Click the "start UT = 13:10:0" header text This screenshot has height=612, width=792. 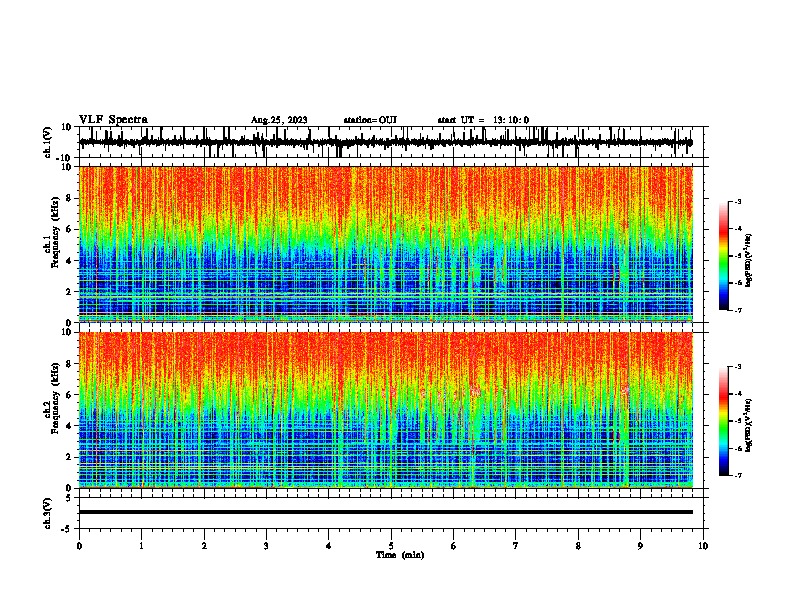coord(483,120)
